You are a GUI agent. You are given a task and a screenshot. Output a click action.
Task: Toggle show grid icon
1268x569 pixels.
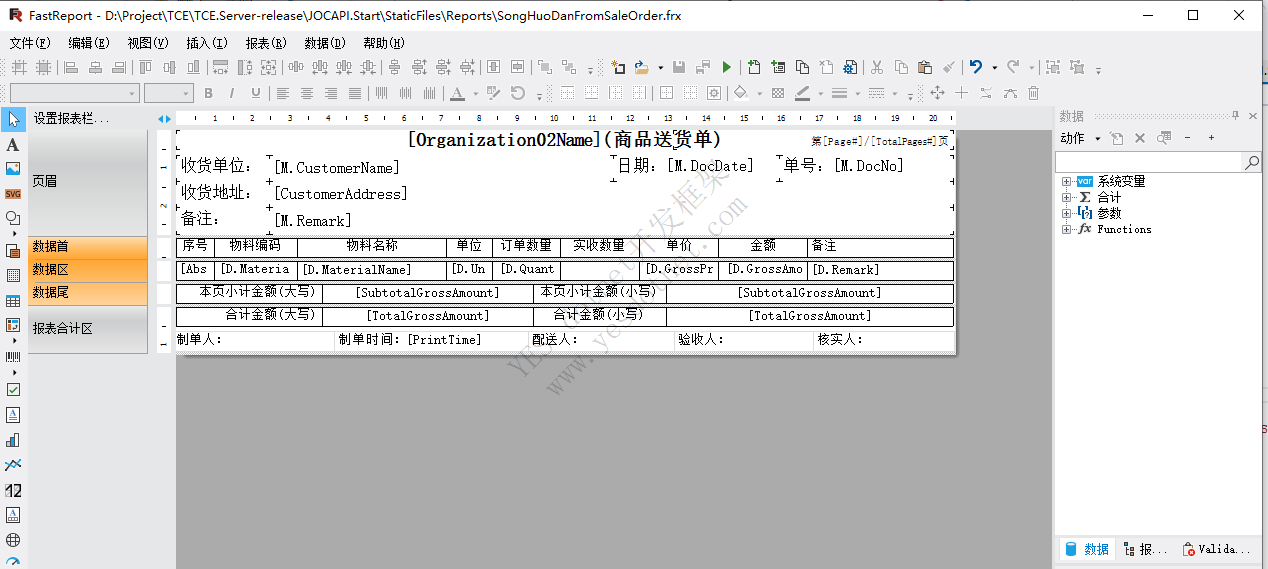pos(19,67)
